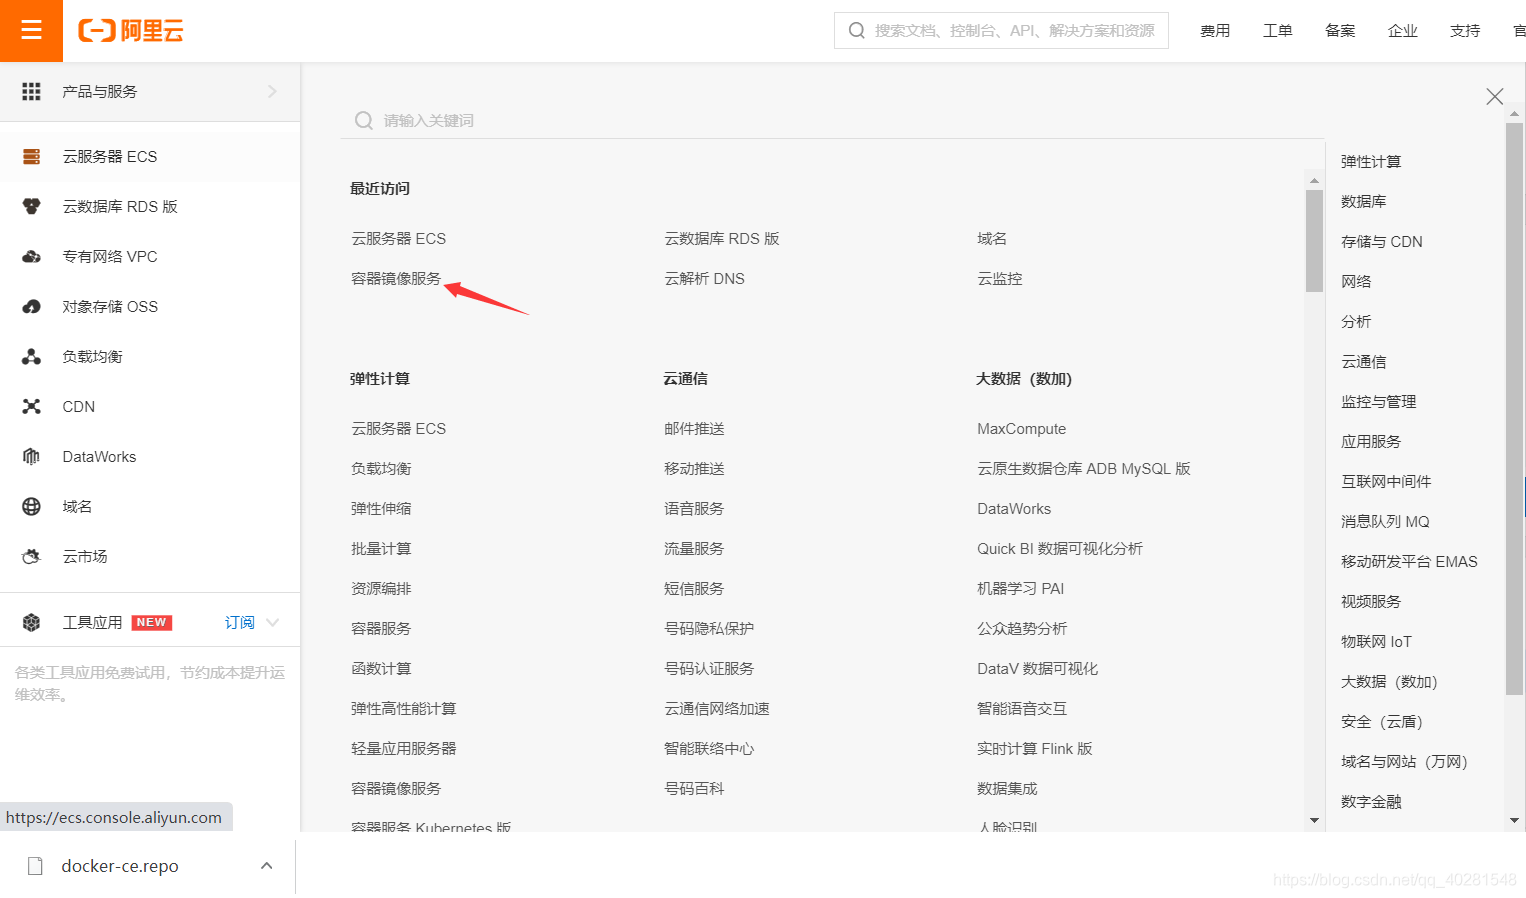The height and width of the screenshot is (898, 1526).
Task: Click the 域名 globe icon
Action: click(32, 506)
